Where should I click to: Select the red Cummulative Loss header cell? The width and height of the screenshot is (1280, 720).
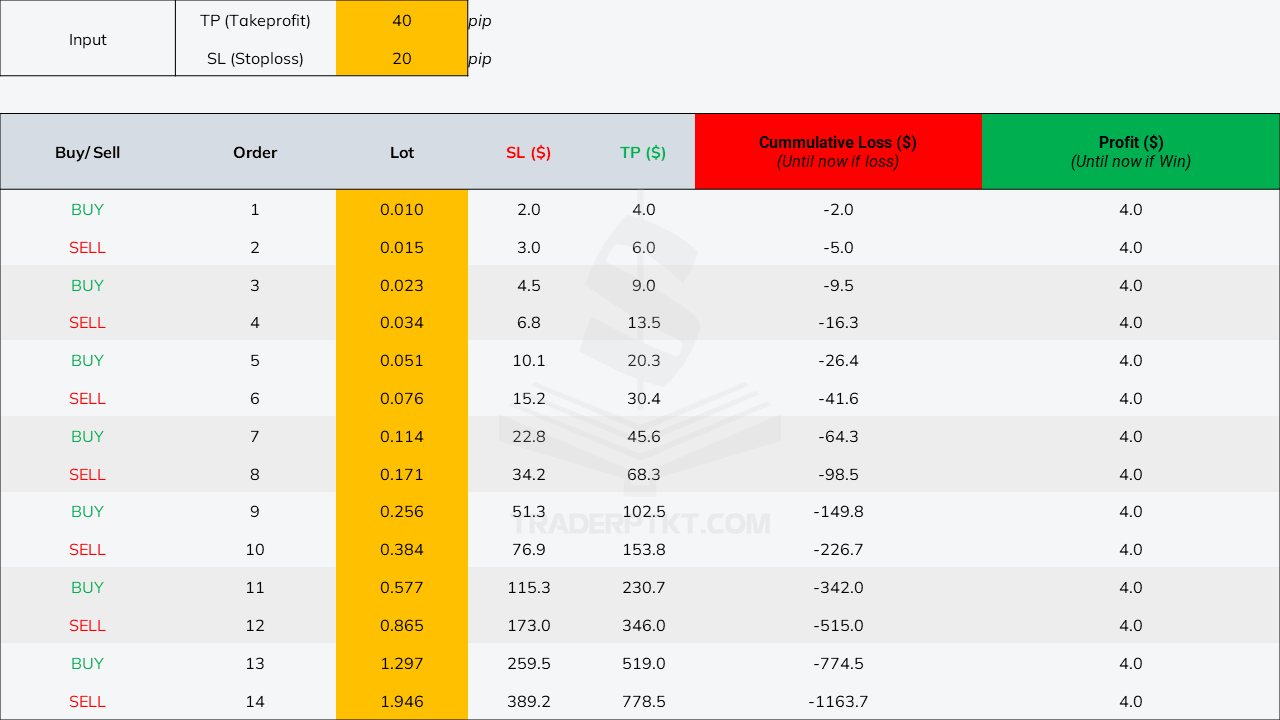[x=838, y=151]
